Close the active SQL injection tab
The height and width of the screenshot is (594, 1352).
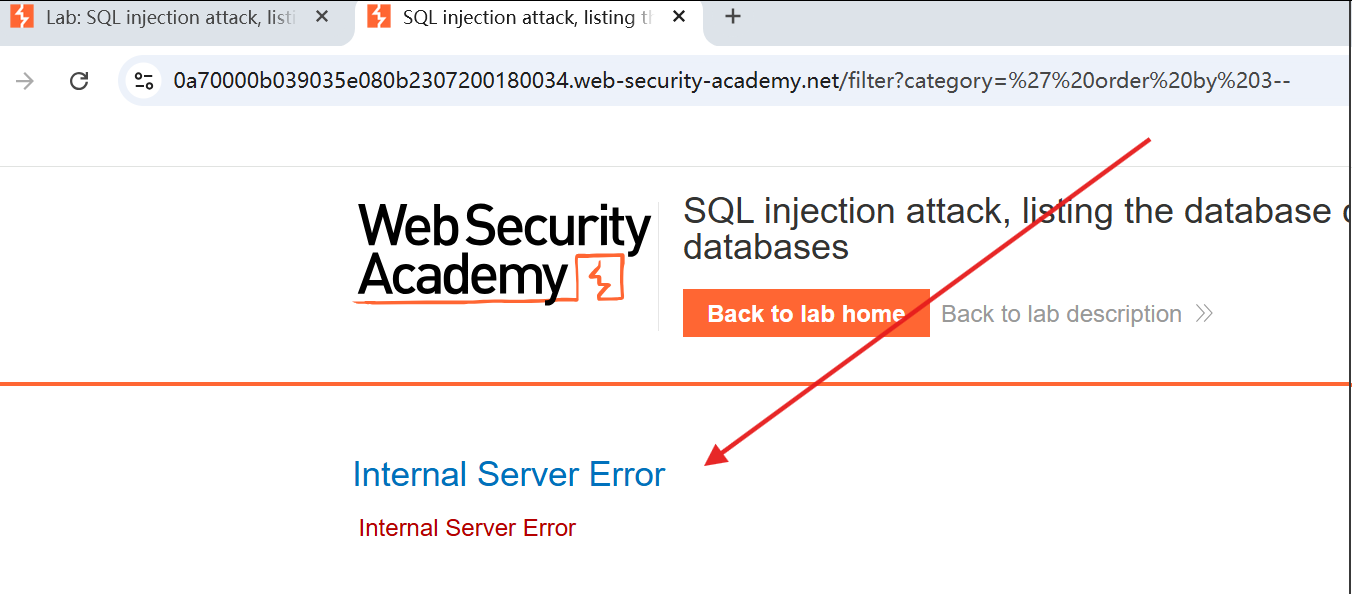pyautogui.click(x=679, y=17)
